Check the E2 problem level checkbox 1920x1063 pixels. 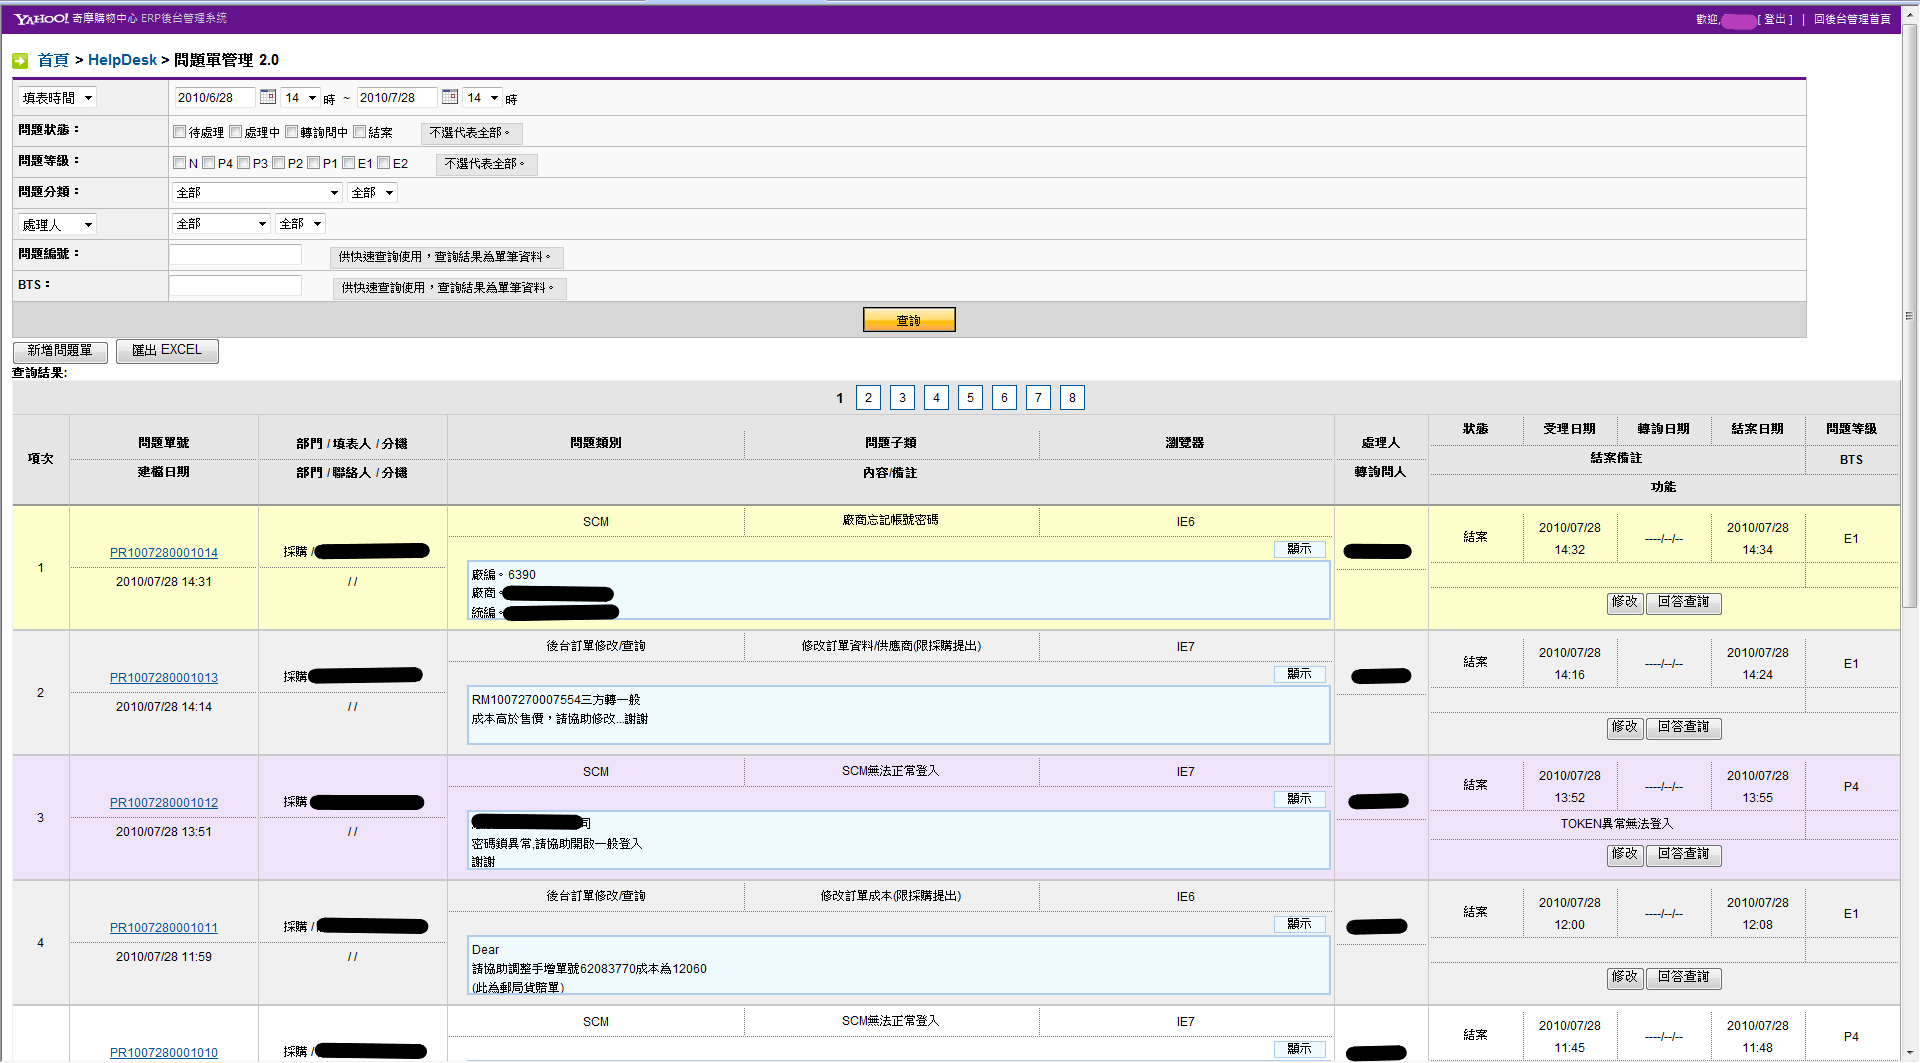(384, 163)
